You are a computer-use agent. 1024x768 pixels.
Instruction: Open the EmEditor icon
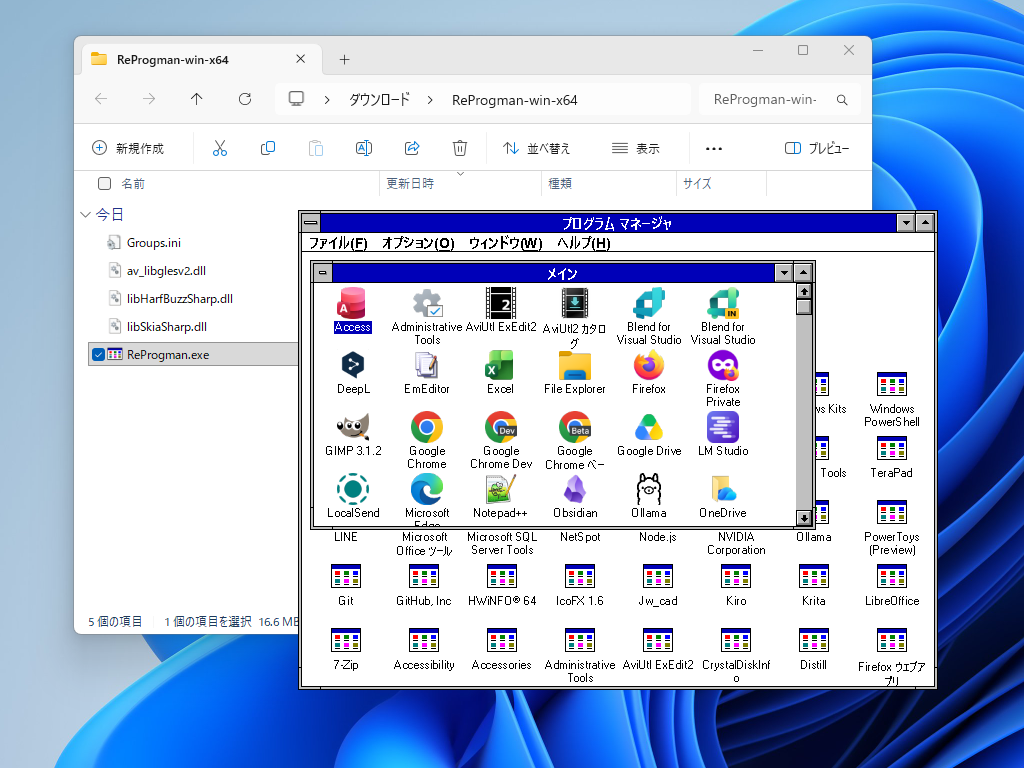[427, 373]
